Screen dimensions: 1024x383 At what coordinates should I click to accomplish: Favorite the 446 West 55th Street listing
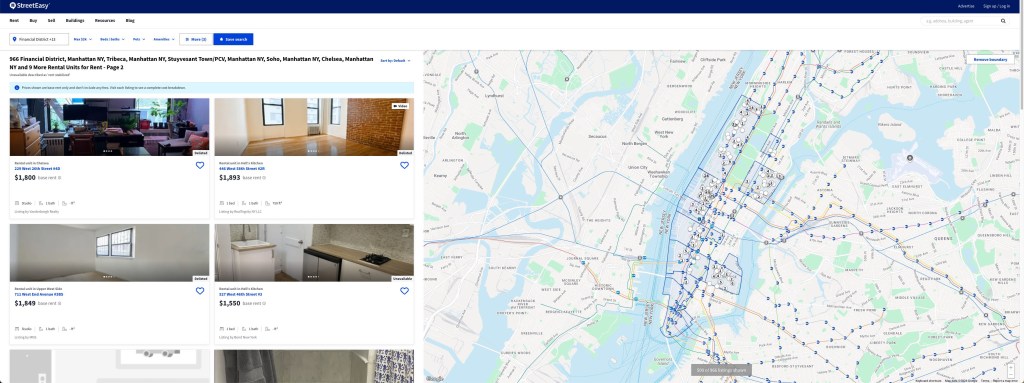pos(404,165)
